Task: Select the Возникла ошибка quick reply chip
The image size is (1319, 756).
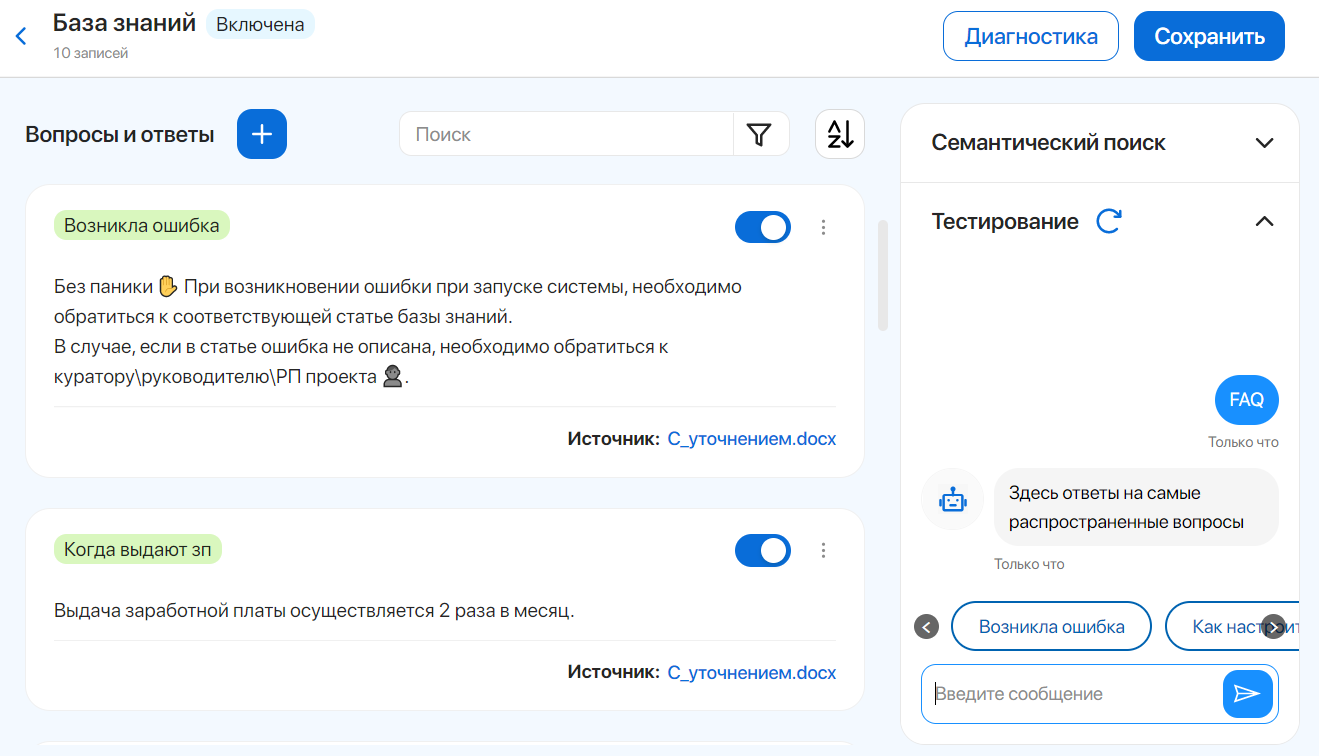Action: pos(1051,627)
